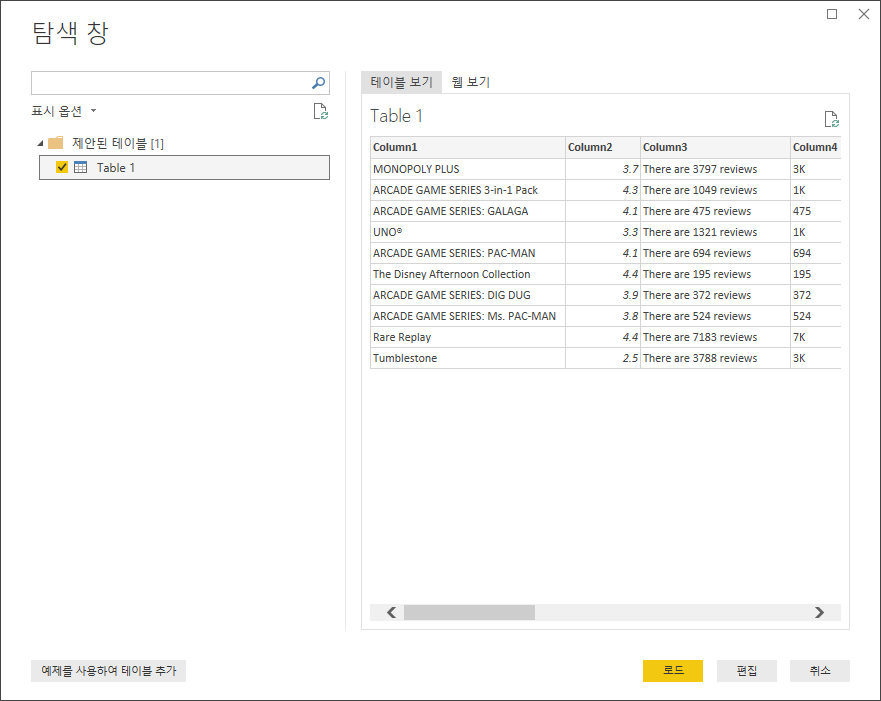The width and height of the screenshot is (881, 701).
Task: Open the 표시 옵션 dropdown
Action: (63, 111)
